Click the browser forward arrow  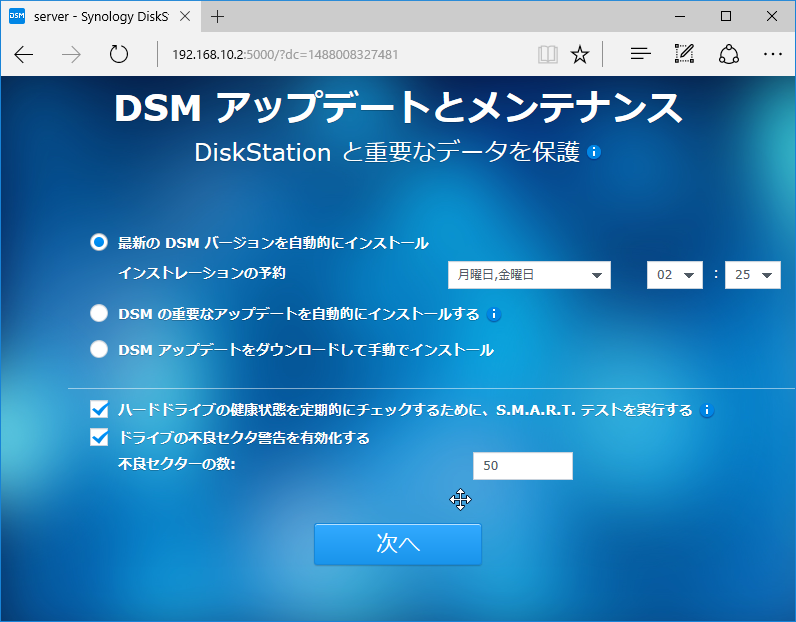(71, 54)
